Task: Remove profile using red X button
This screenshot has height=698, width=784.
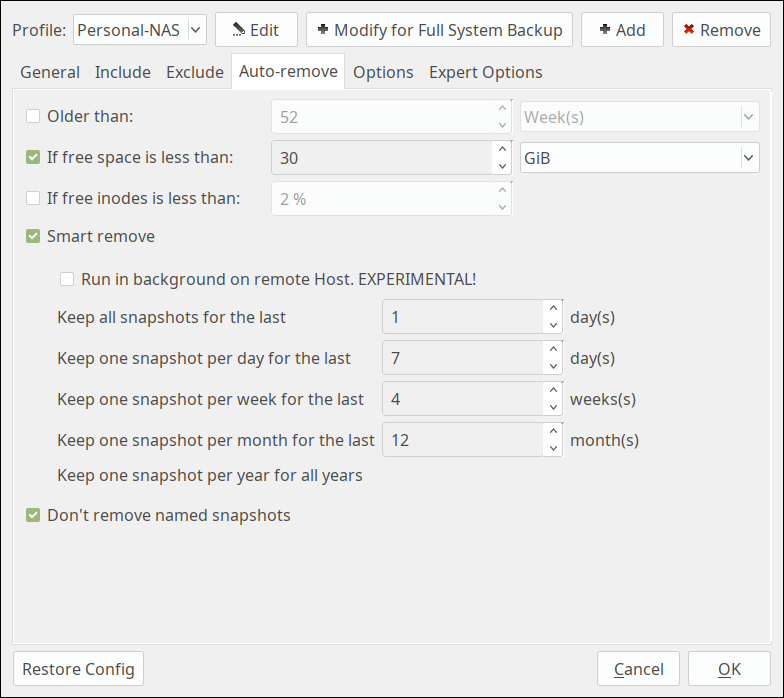Action: (721, 30)
